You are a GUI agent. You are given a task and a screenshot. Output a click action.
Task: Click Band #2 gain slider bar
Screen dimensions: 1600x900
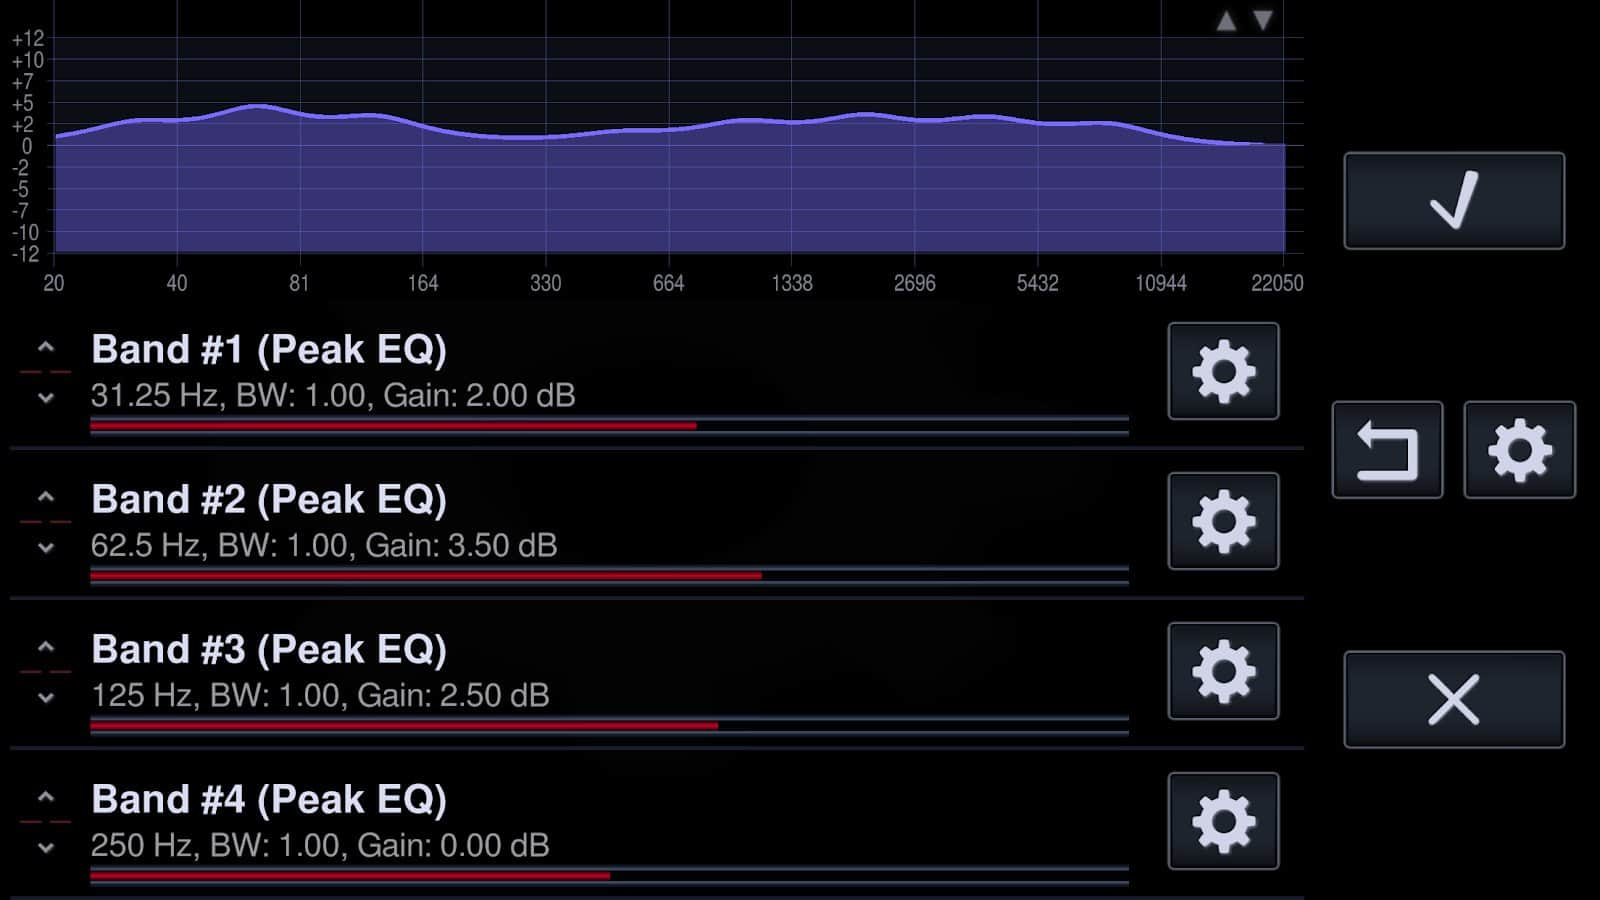tap(608, 576)
